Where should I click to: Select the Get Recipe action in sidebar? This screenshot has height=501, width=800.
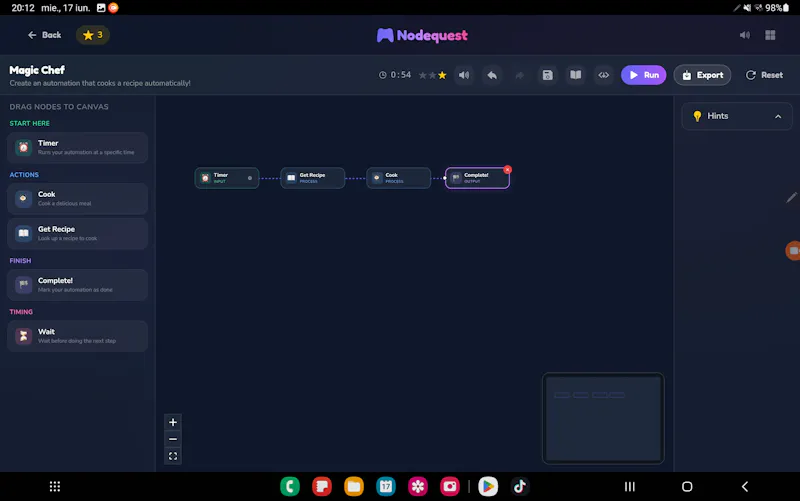[x=78, y=234]
